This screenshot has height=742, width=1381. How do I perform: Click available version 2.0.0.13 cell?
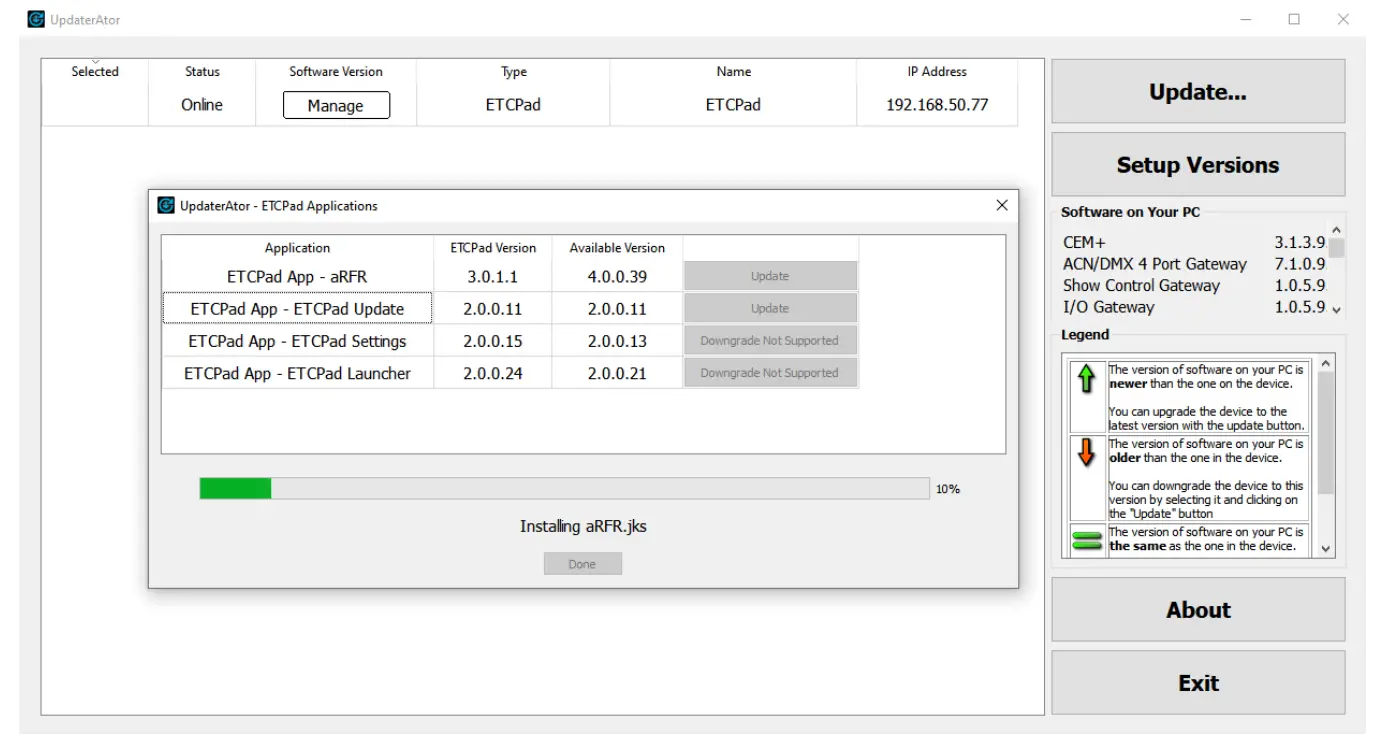point(617,341)
